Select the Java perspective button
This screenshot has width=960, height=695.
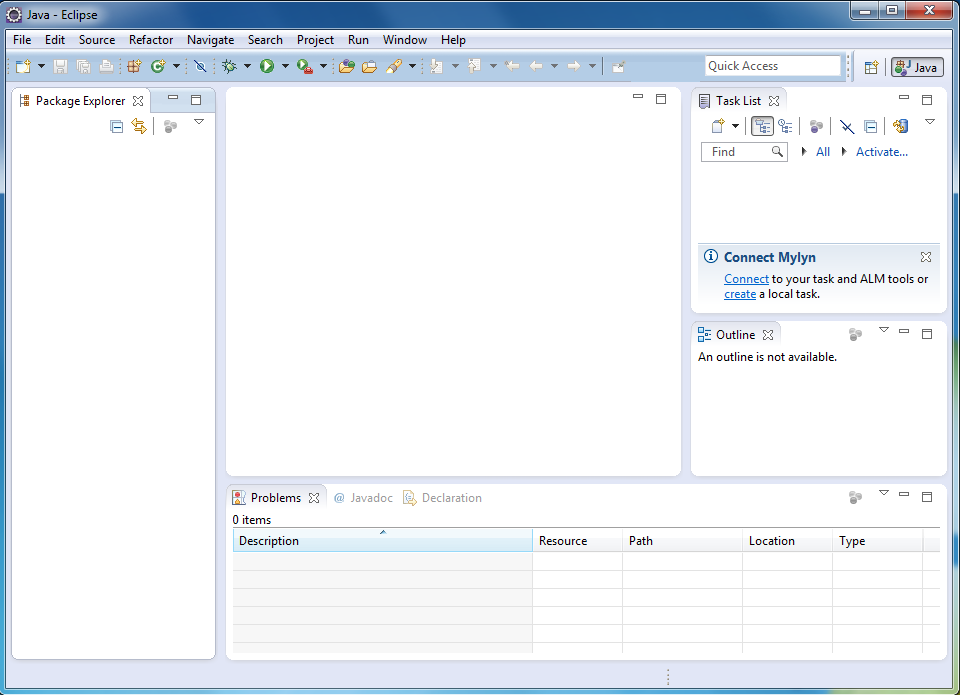[x=917, y=67]
